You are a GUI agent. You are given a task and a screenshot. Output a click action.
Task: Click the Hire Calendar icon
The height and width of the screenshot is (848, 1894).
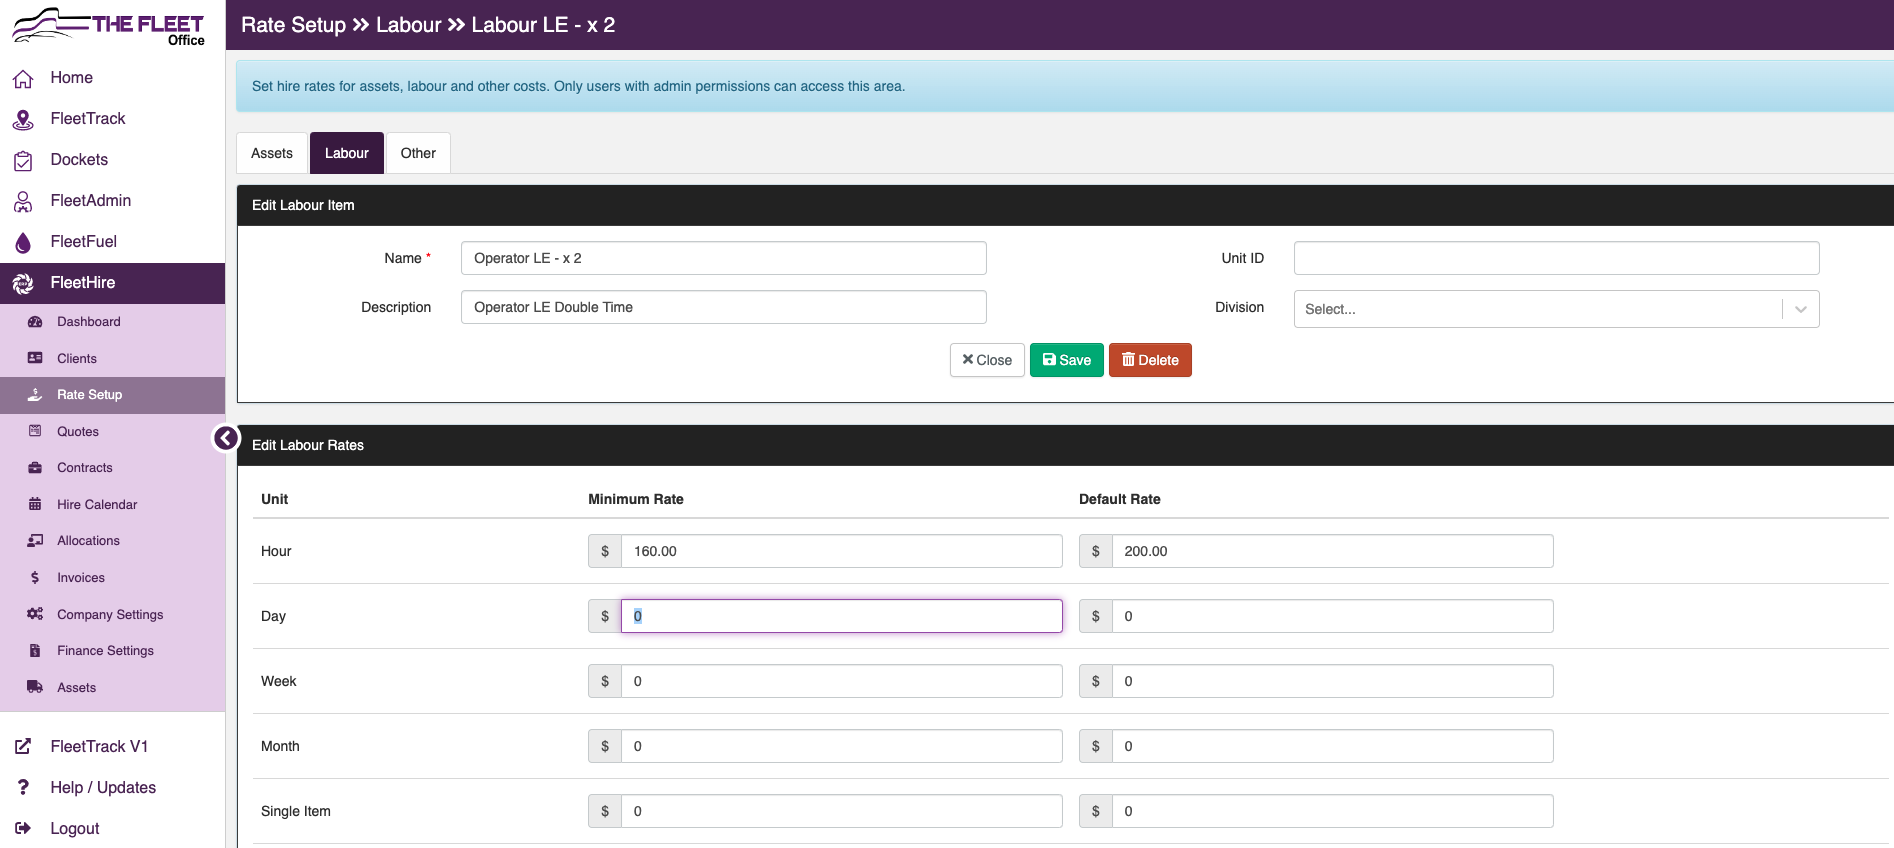35,504
